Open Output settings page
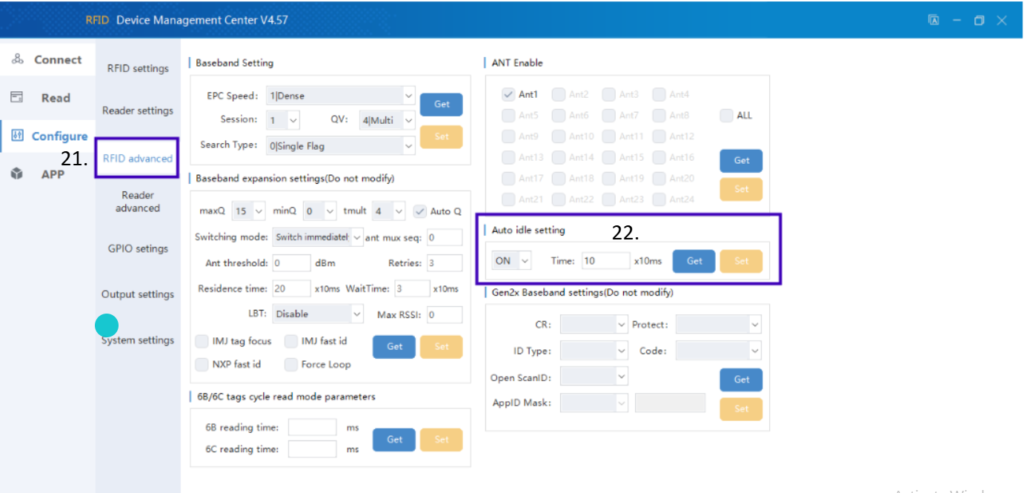The height and width of the screenshot is (493, 1024). point(138,294)
